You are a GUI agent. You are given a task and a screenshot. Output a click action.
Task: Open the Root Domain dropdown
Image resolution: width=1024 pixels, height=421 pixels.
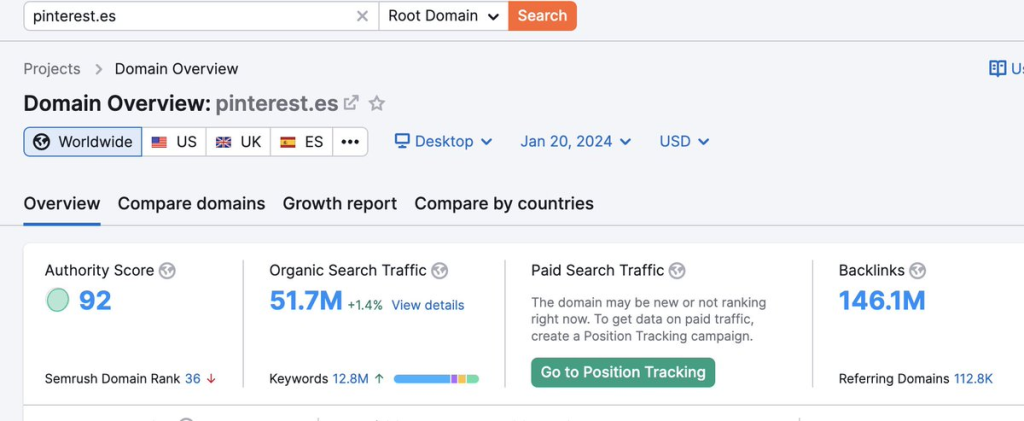(443, 16)
